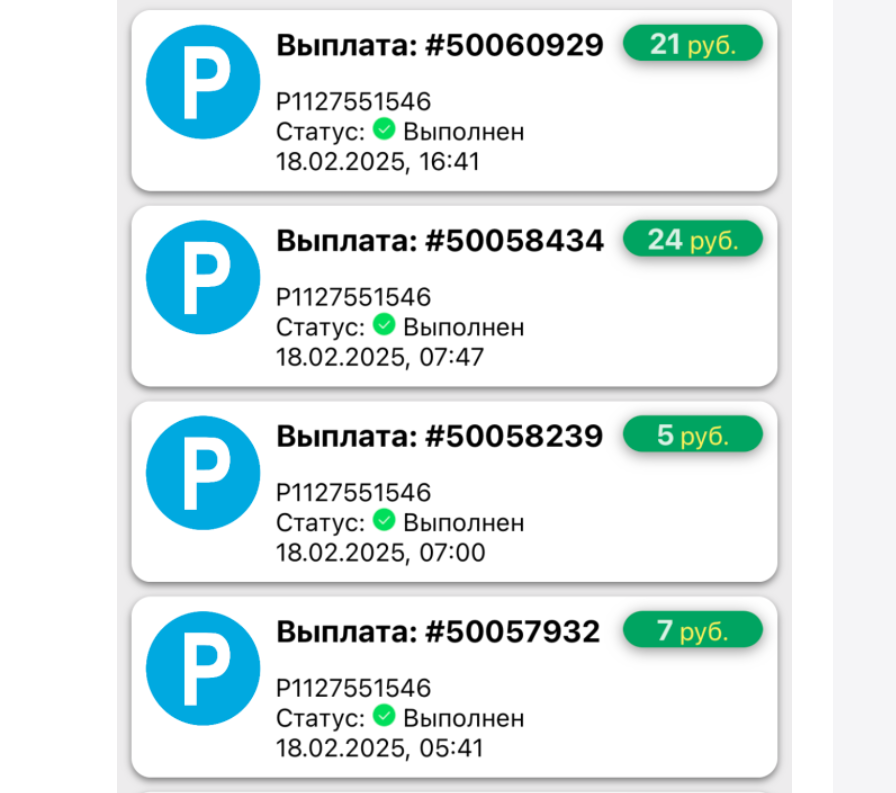Click the 5 руб. amount badge

click(x=692, y=434)
